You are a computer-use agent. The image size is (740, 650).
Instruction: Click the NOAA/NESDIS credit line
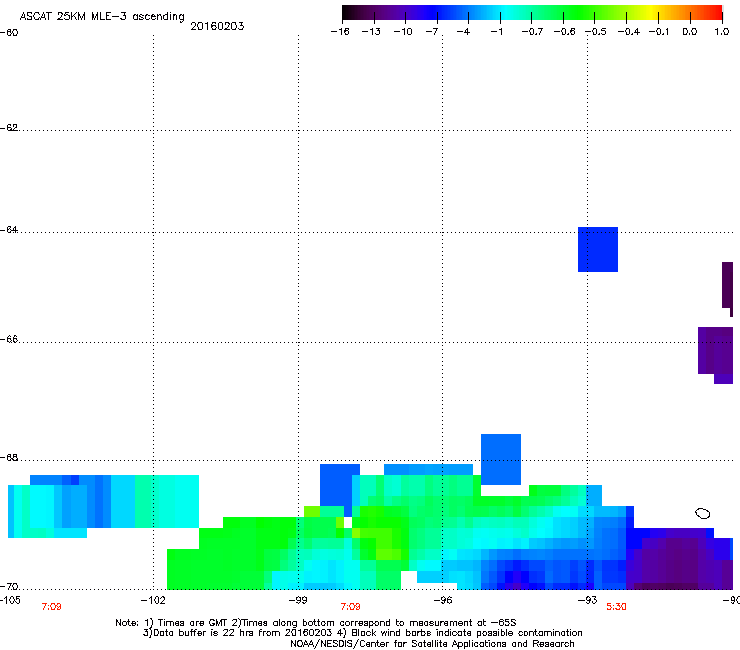[x=432, y=644]
